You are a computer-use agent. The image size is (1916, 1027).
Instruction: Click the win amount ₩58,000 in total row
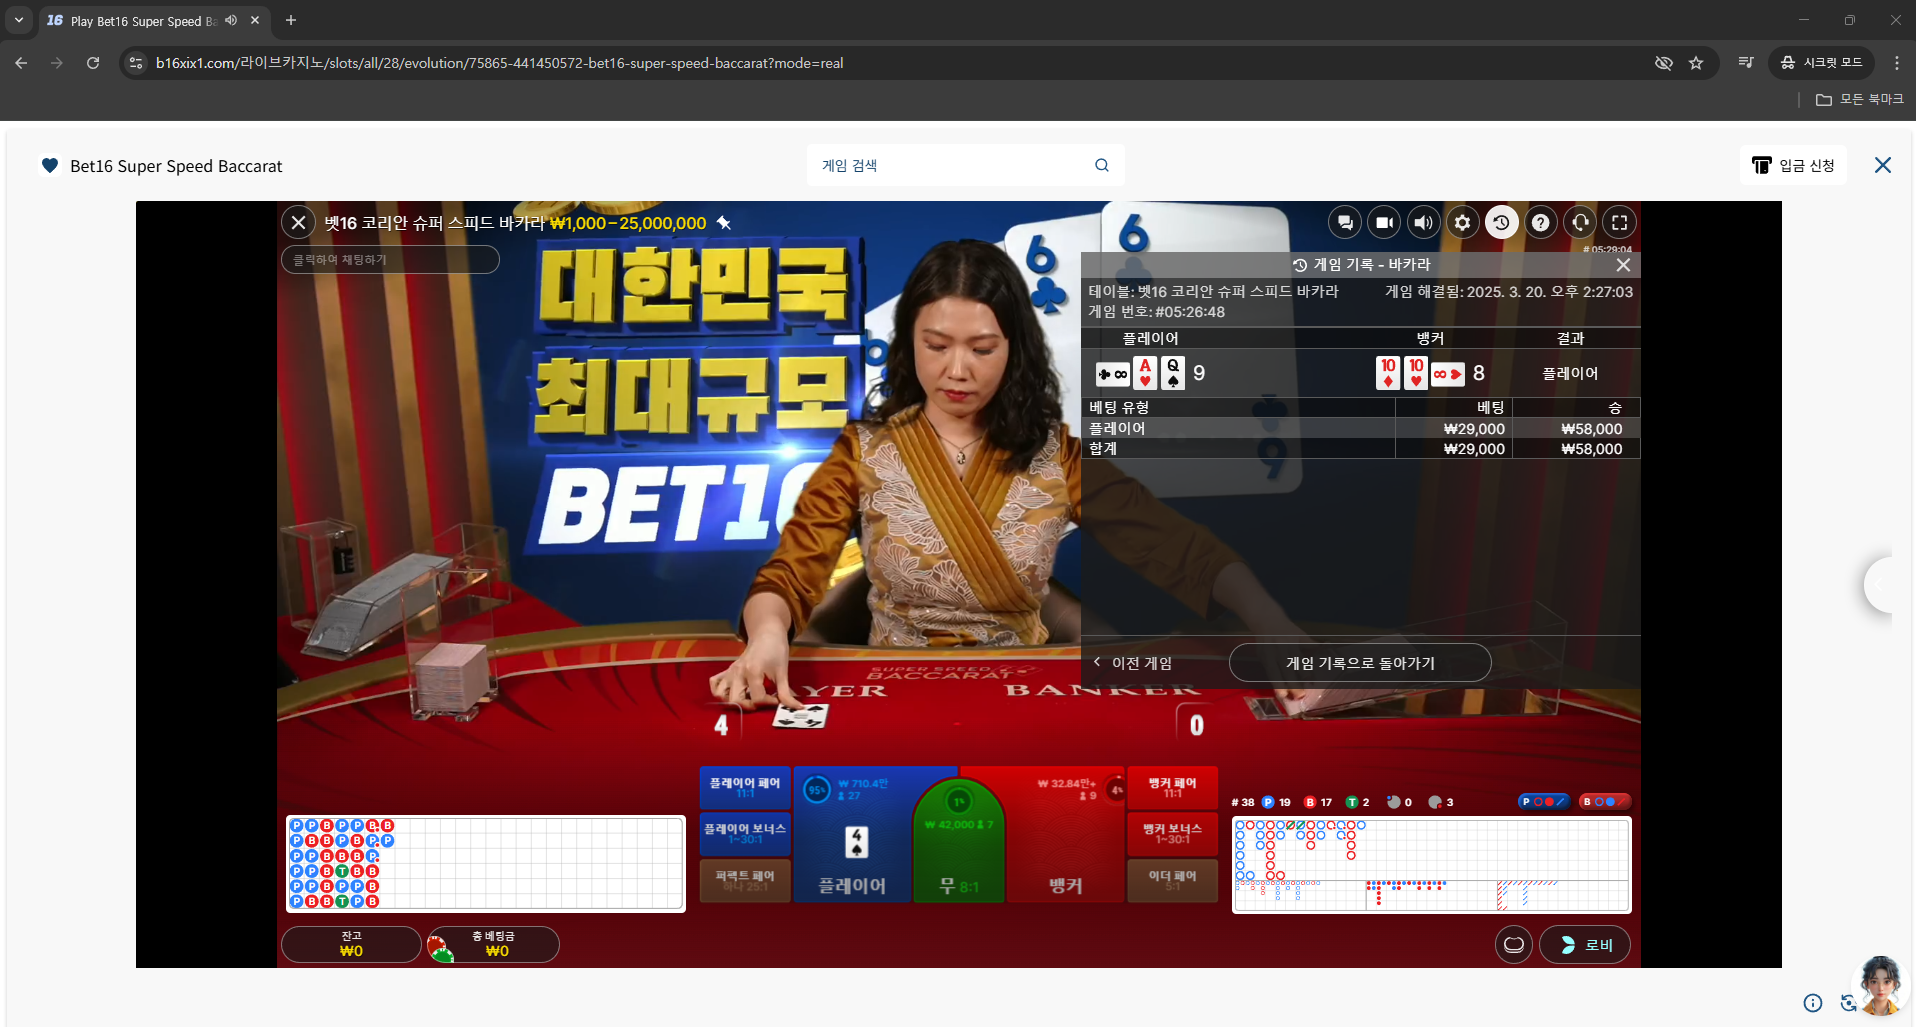tap(1592, 449)
